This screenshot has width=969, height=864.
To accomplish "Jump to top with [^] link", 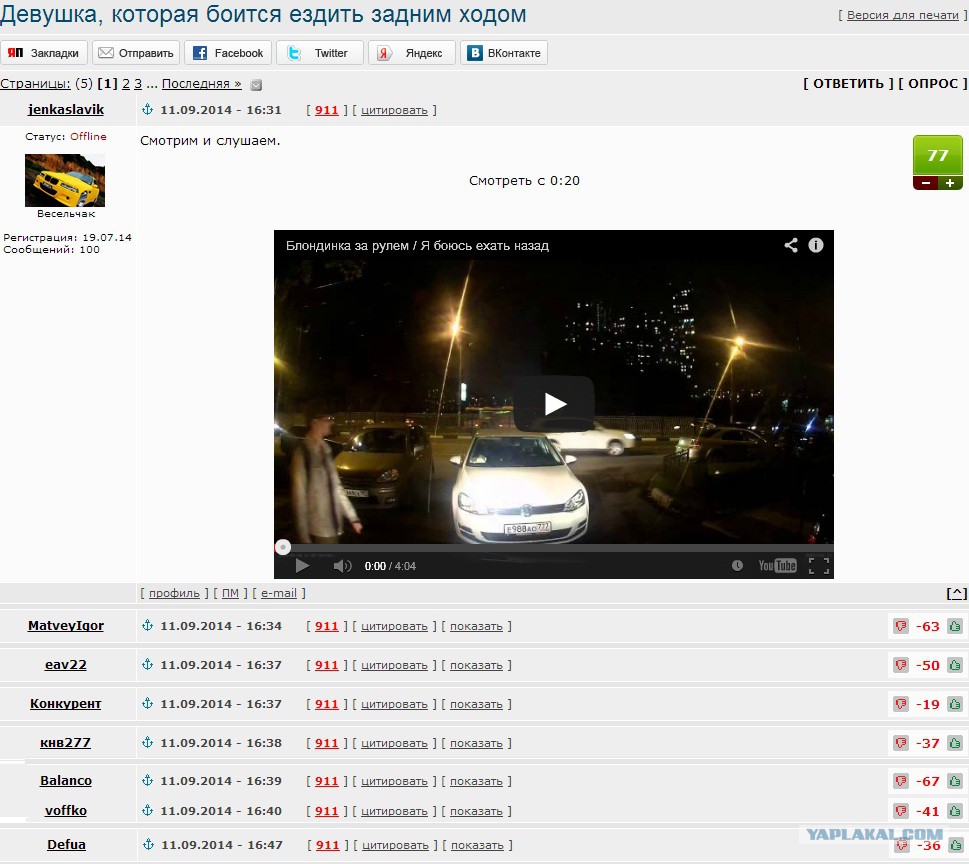I will [957, 593].
